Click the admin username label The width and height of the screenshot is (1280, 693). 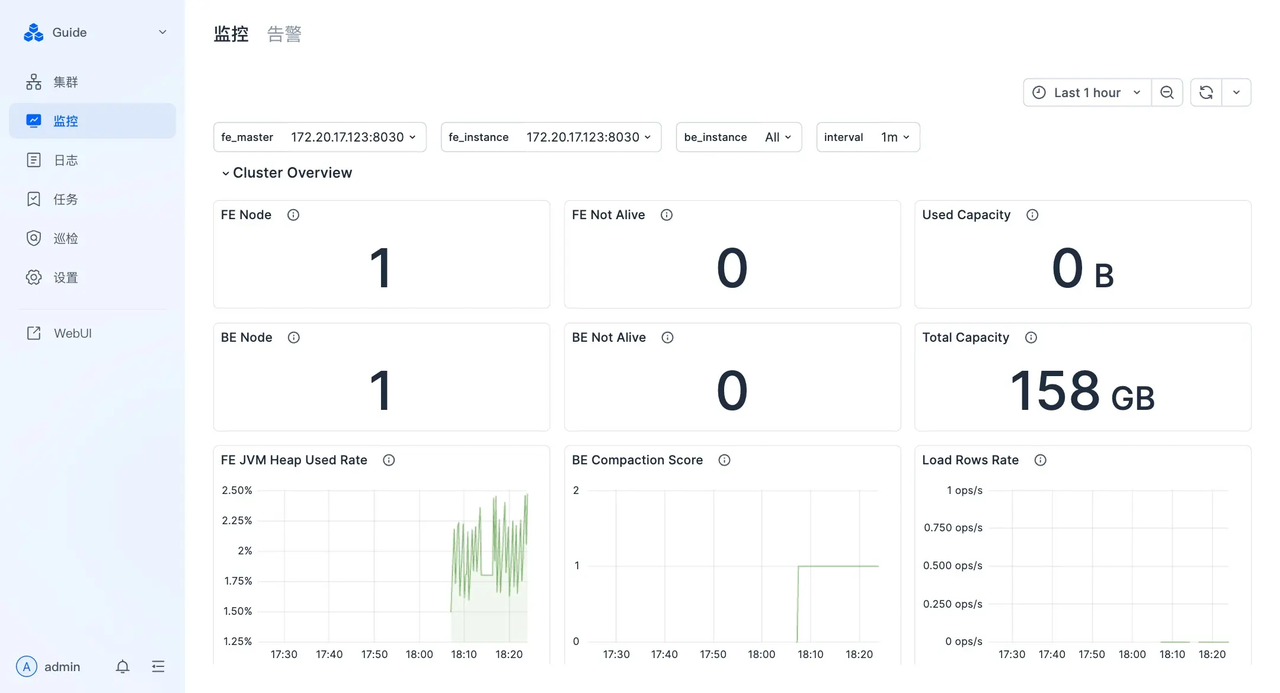[x=62, y=667]
